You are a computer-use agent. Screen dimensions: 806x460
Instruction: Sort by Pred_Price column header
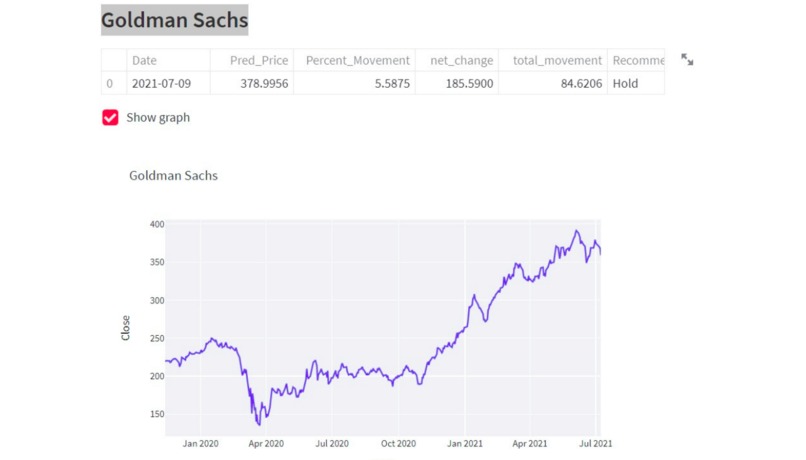[x=252, y=60]
